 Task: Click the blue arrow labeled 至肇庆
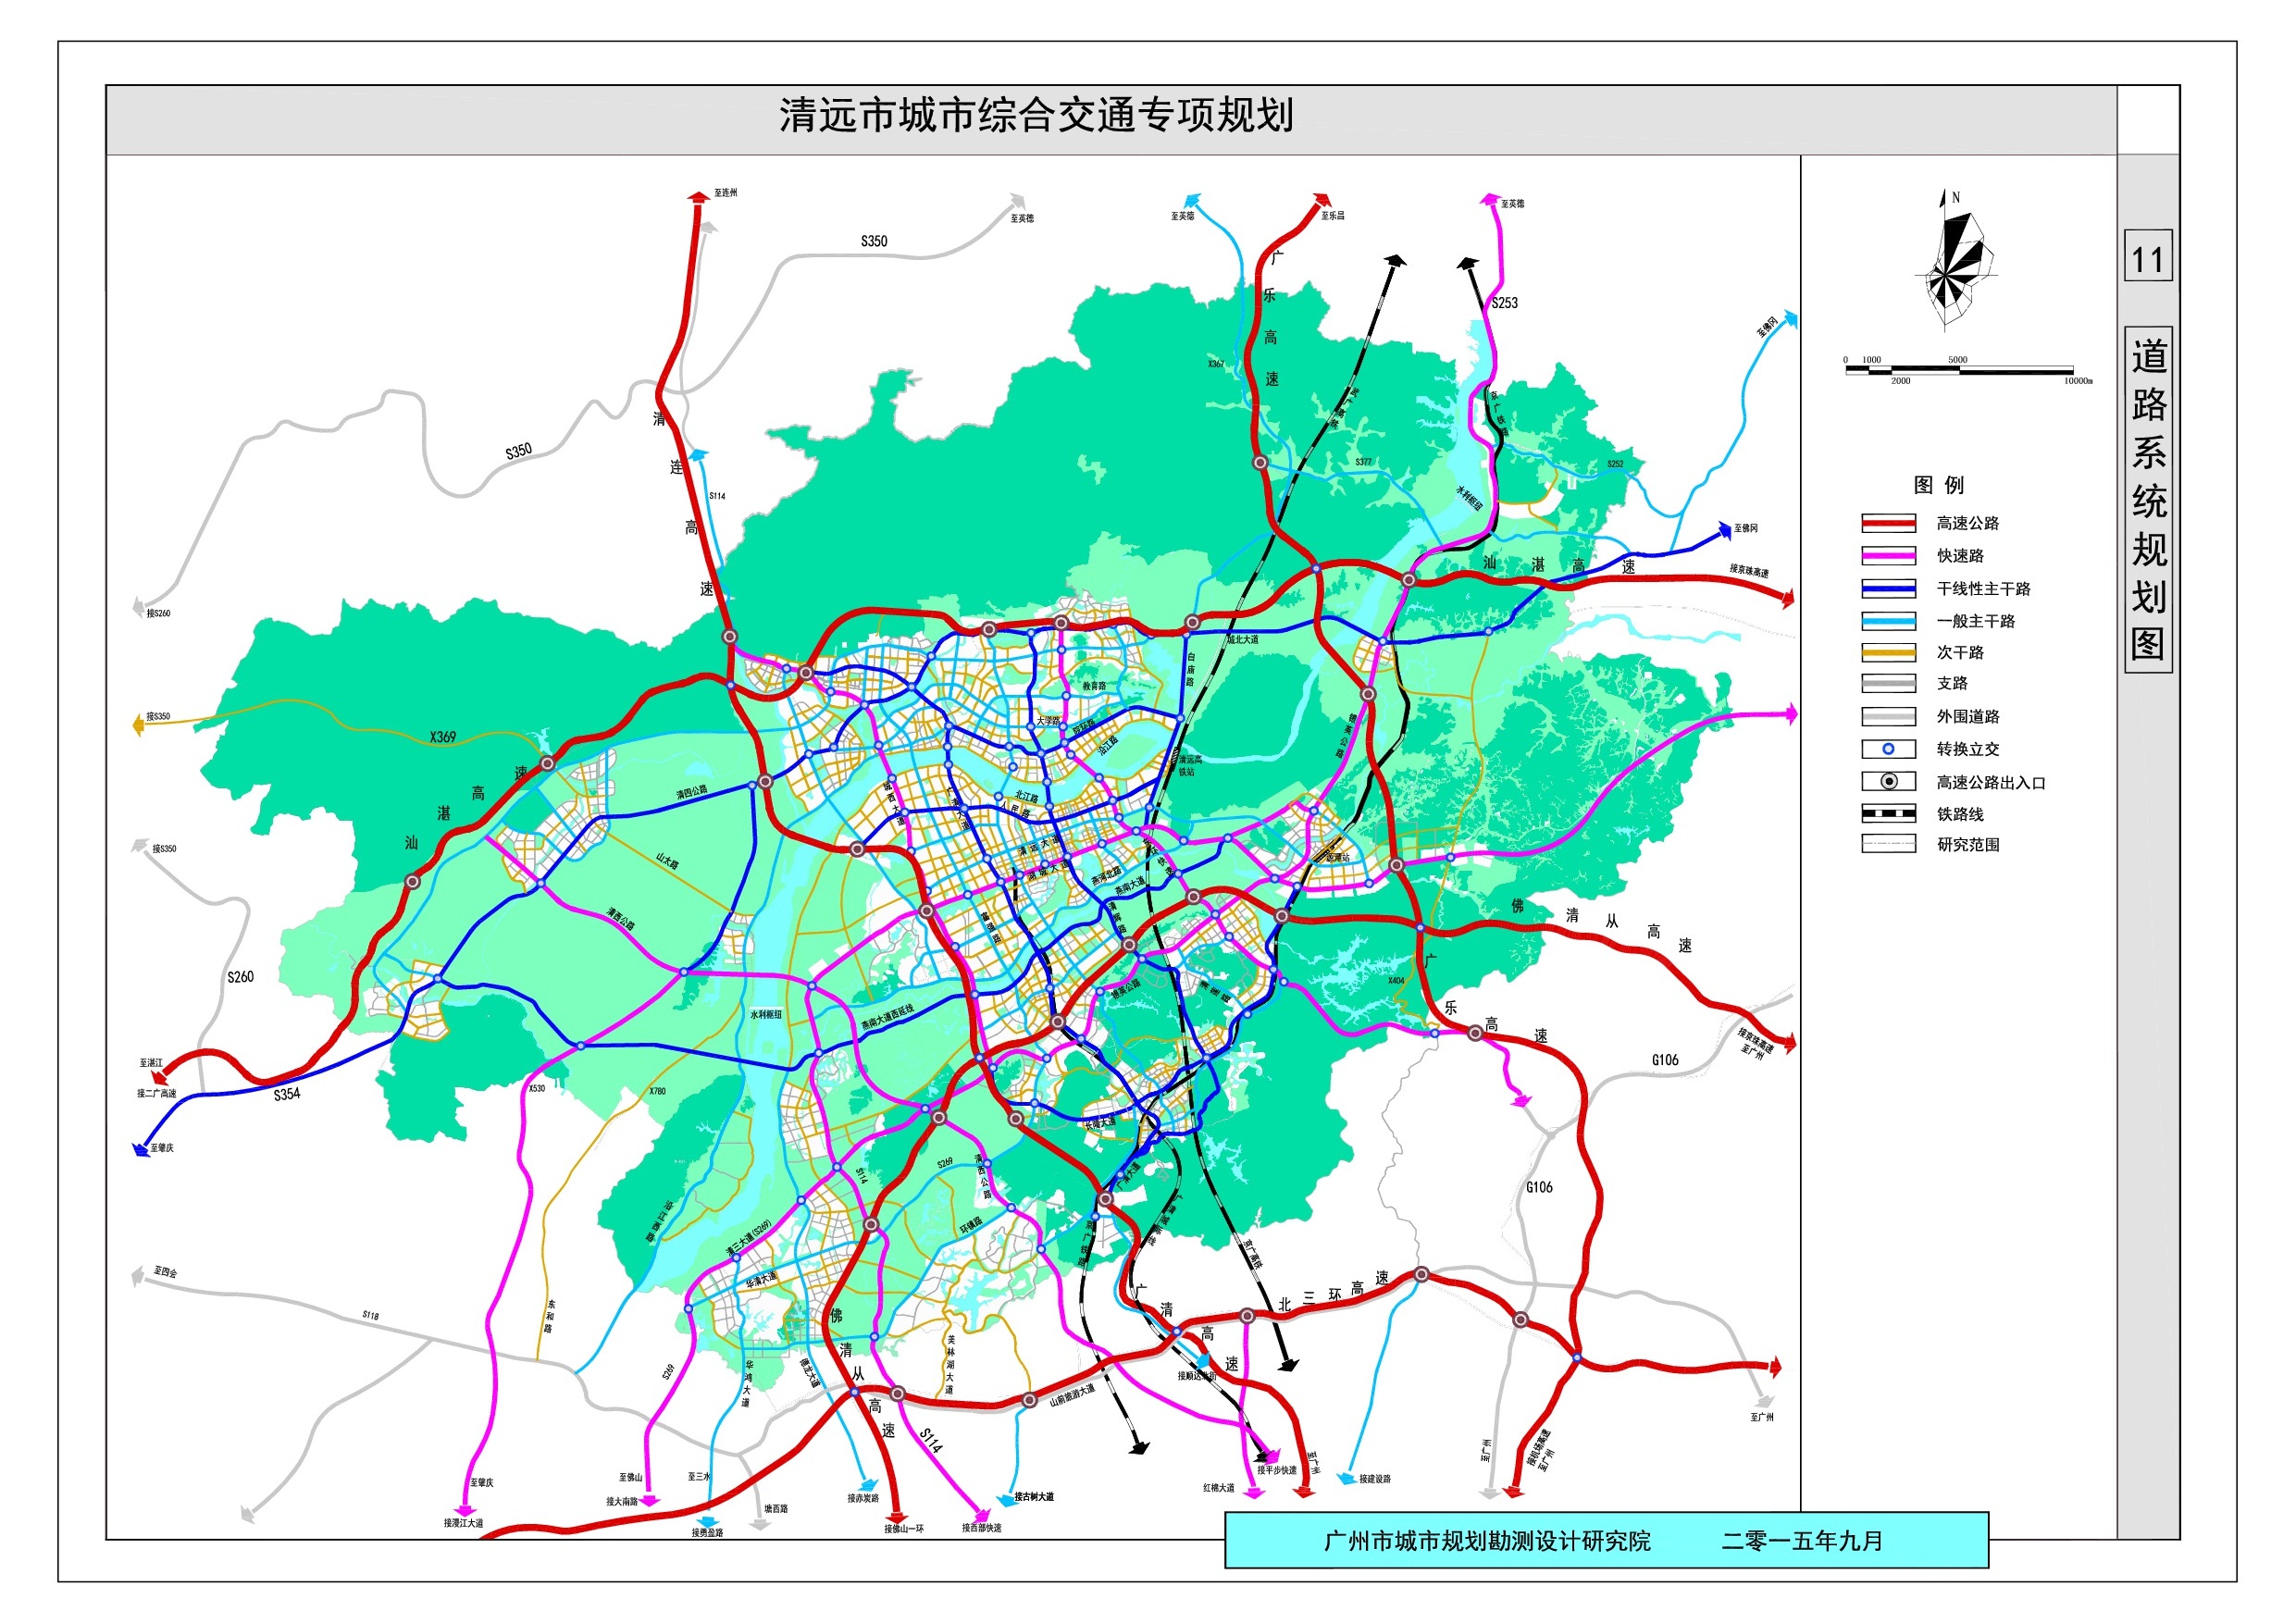point(141,1149)
